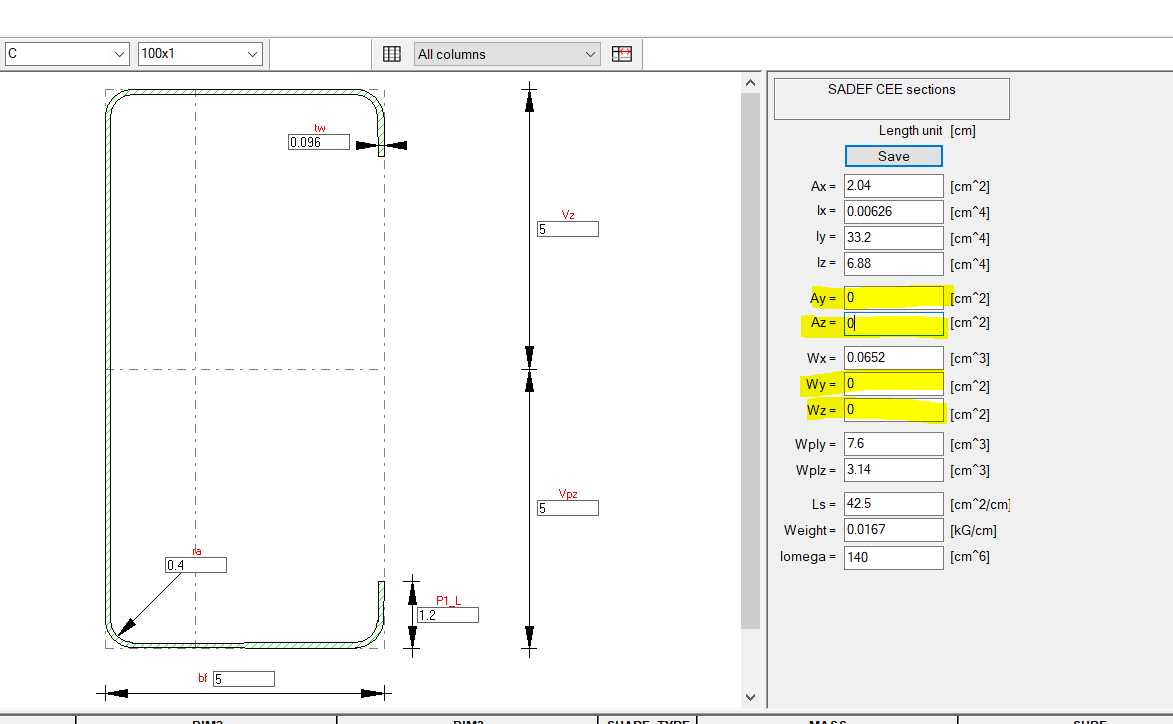Select the Wply input box
Viewport: 1173px width, 724px height.
click(x=893, y=444)
